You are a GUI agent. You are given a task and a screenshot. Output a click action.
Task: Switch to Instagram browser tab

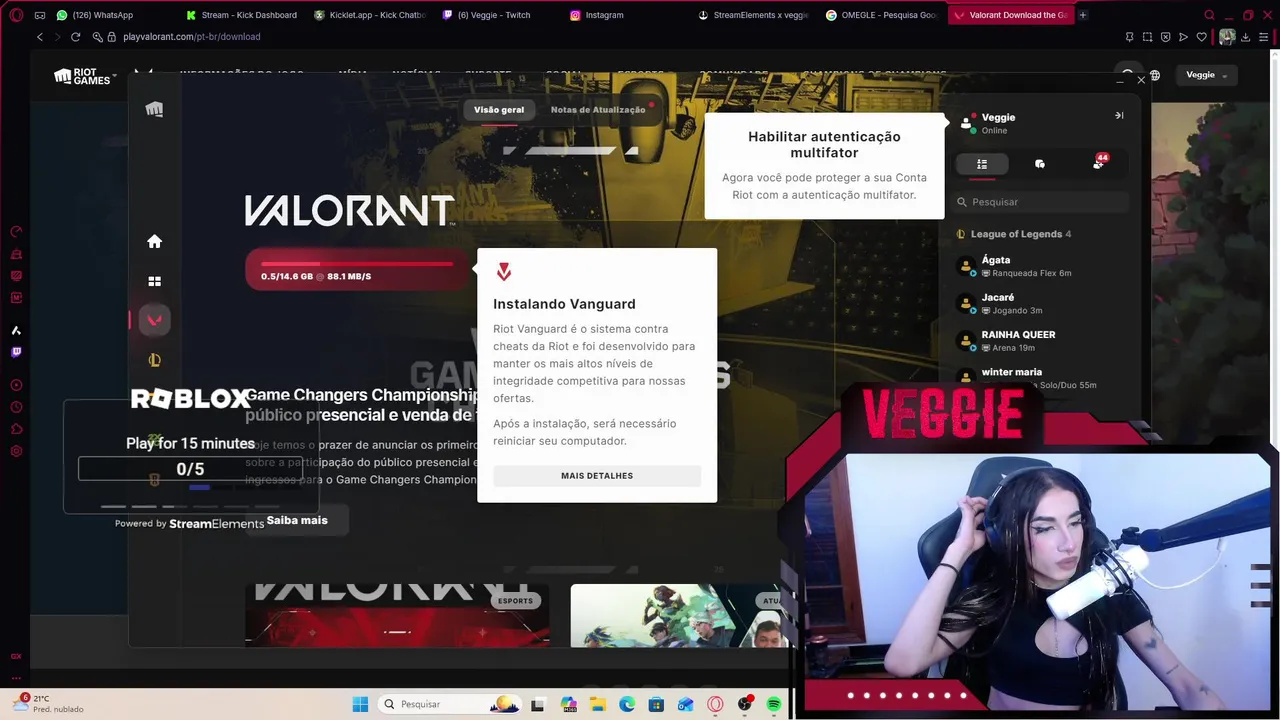point(604,15)
